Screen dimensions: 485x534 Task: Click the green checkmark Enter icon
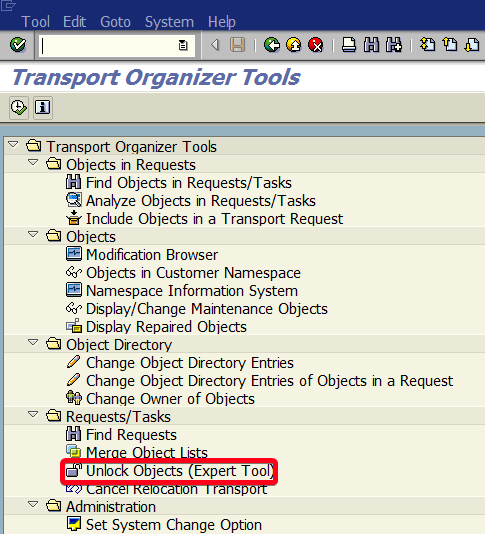pos(18,45)
